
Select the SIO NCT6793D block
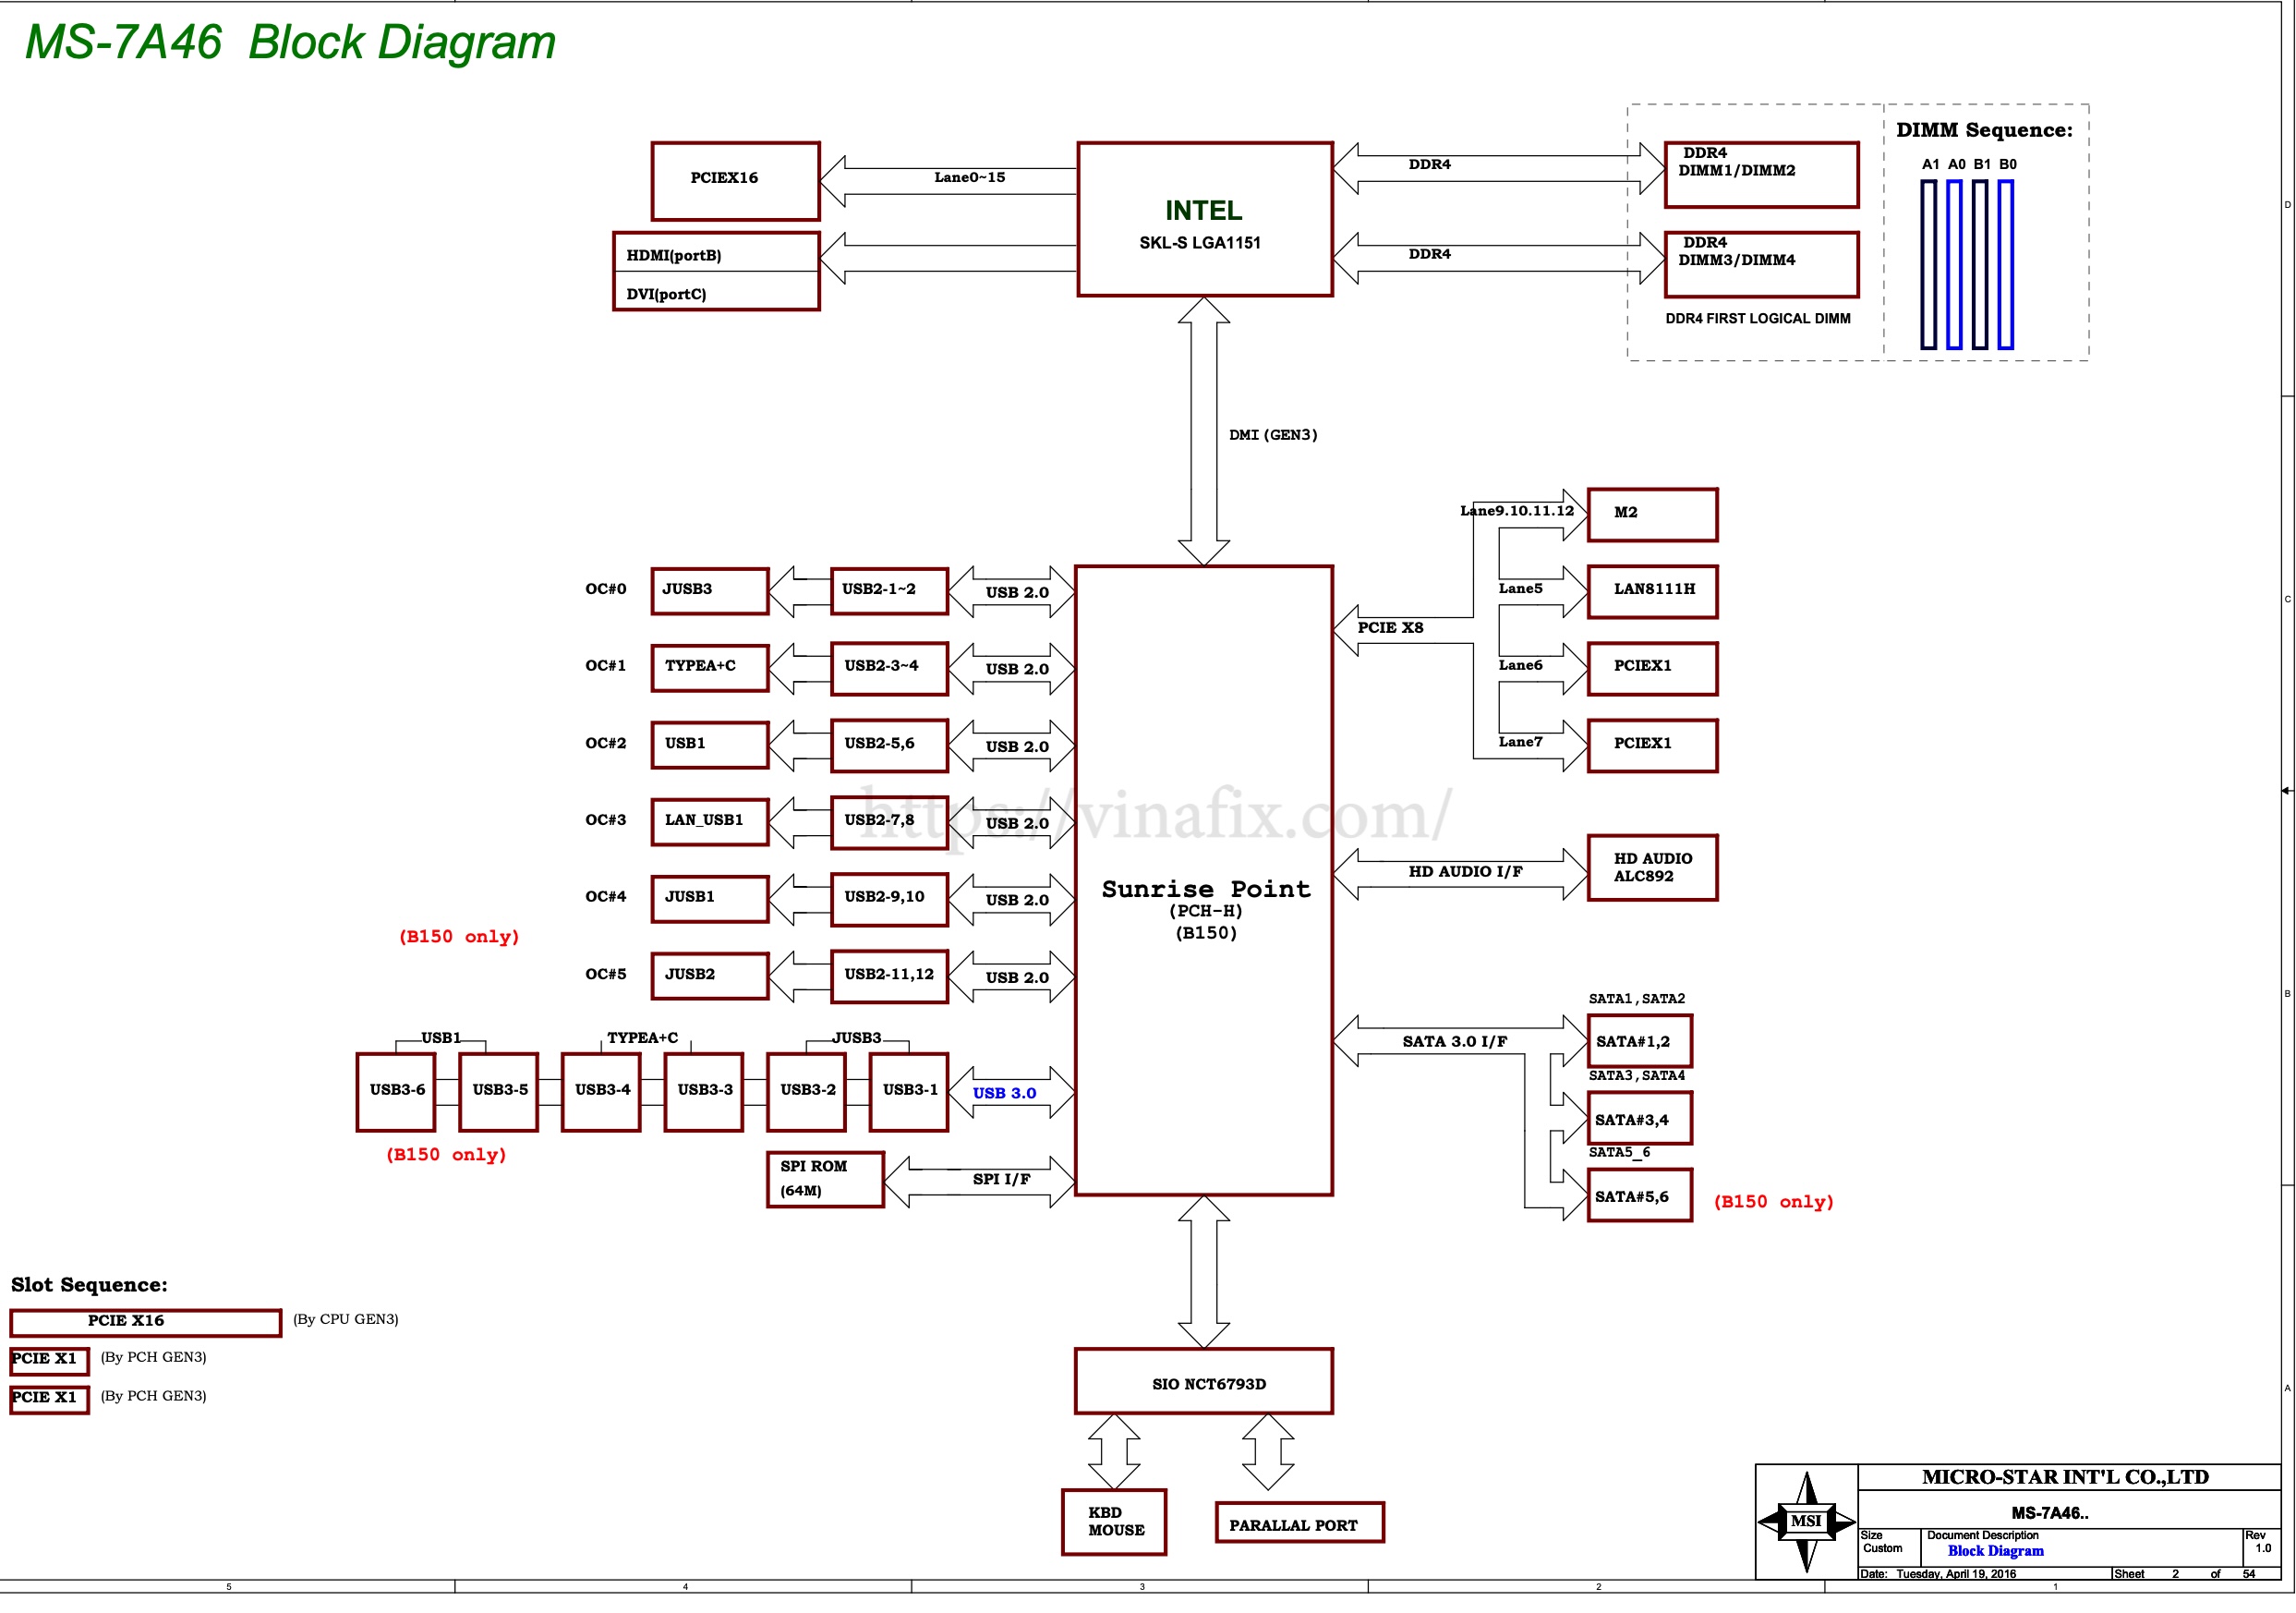pos(1204,1383)
